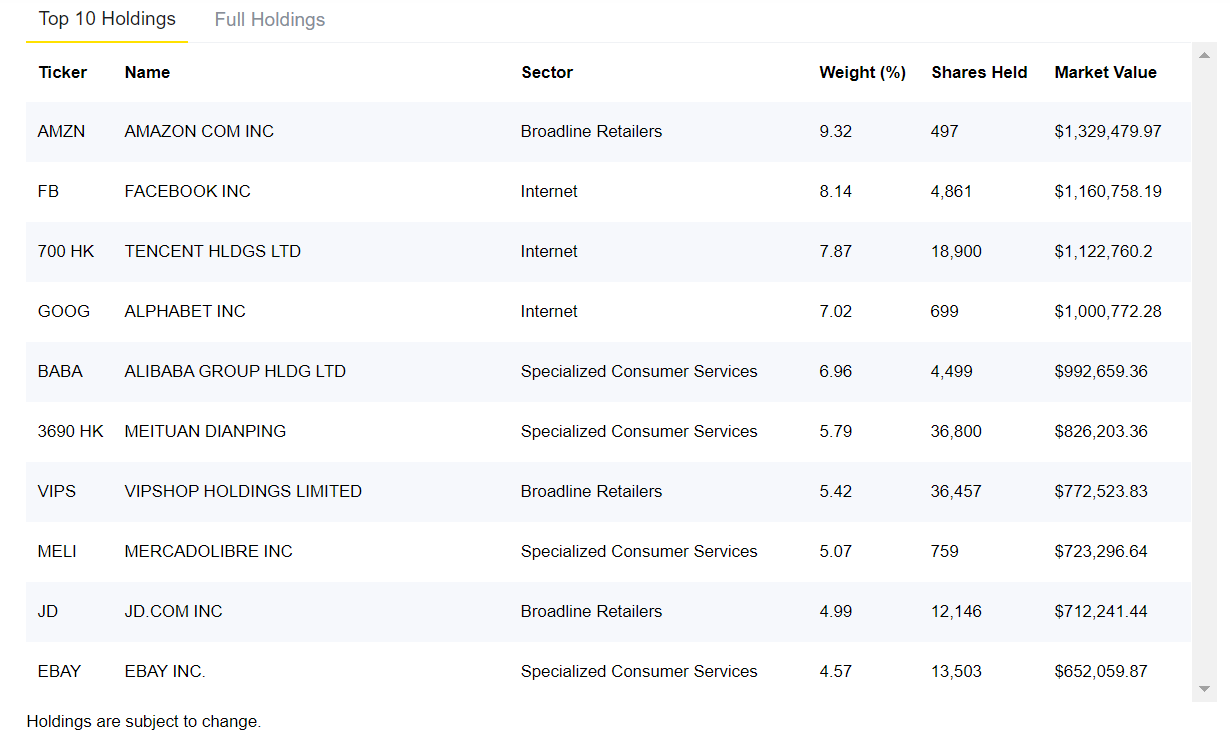Click the scrollbar up arrow
Image resolution: width=1230 pixels, height=733 pixels.
click(x=1204, y=52)
